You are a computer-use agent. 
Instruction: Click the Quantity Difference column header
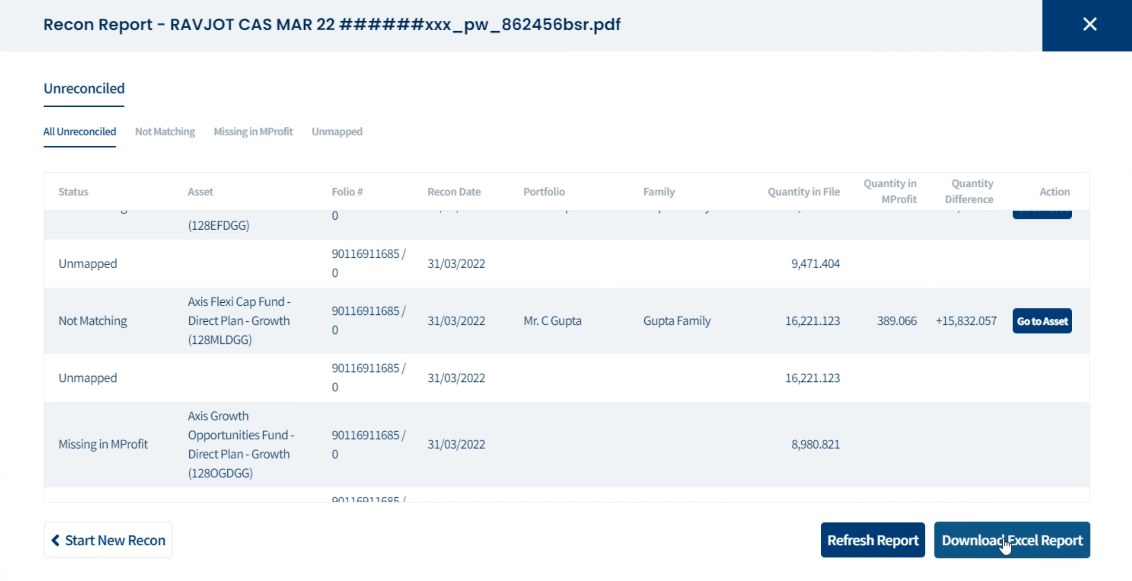tap(972, 191)
